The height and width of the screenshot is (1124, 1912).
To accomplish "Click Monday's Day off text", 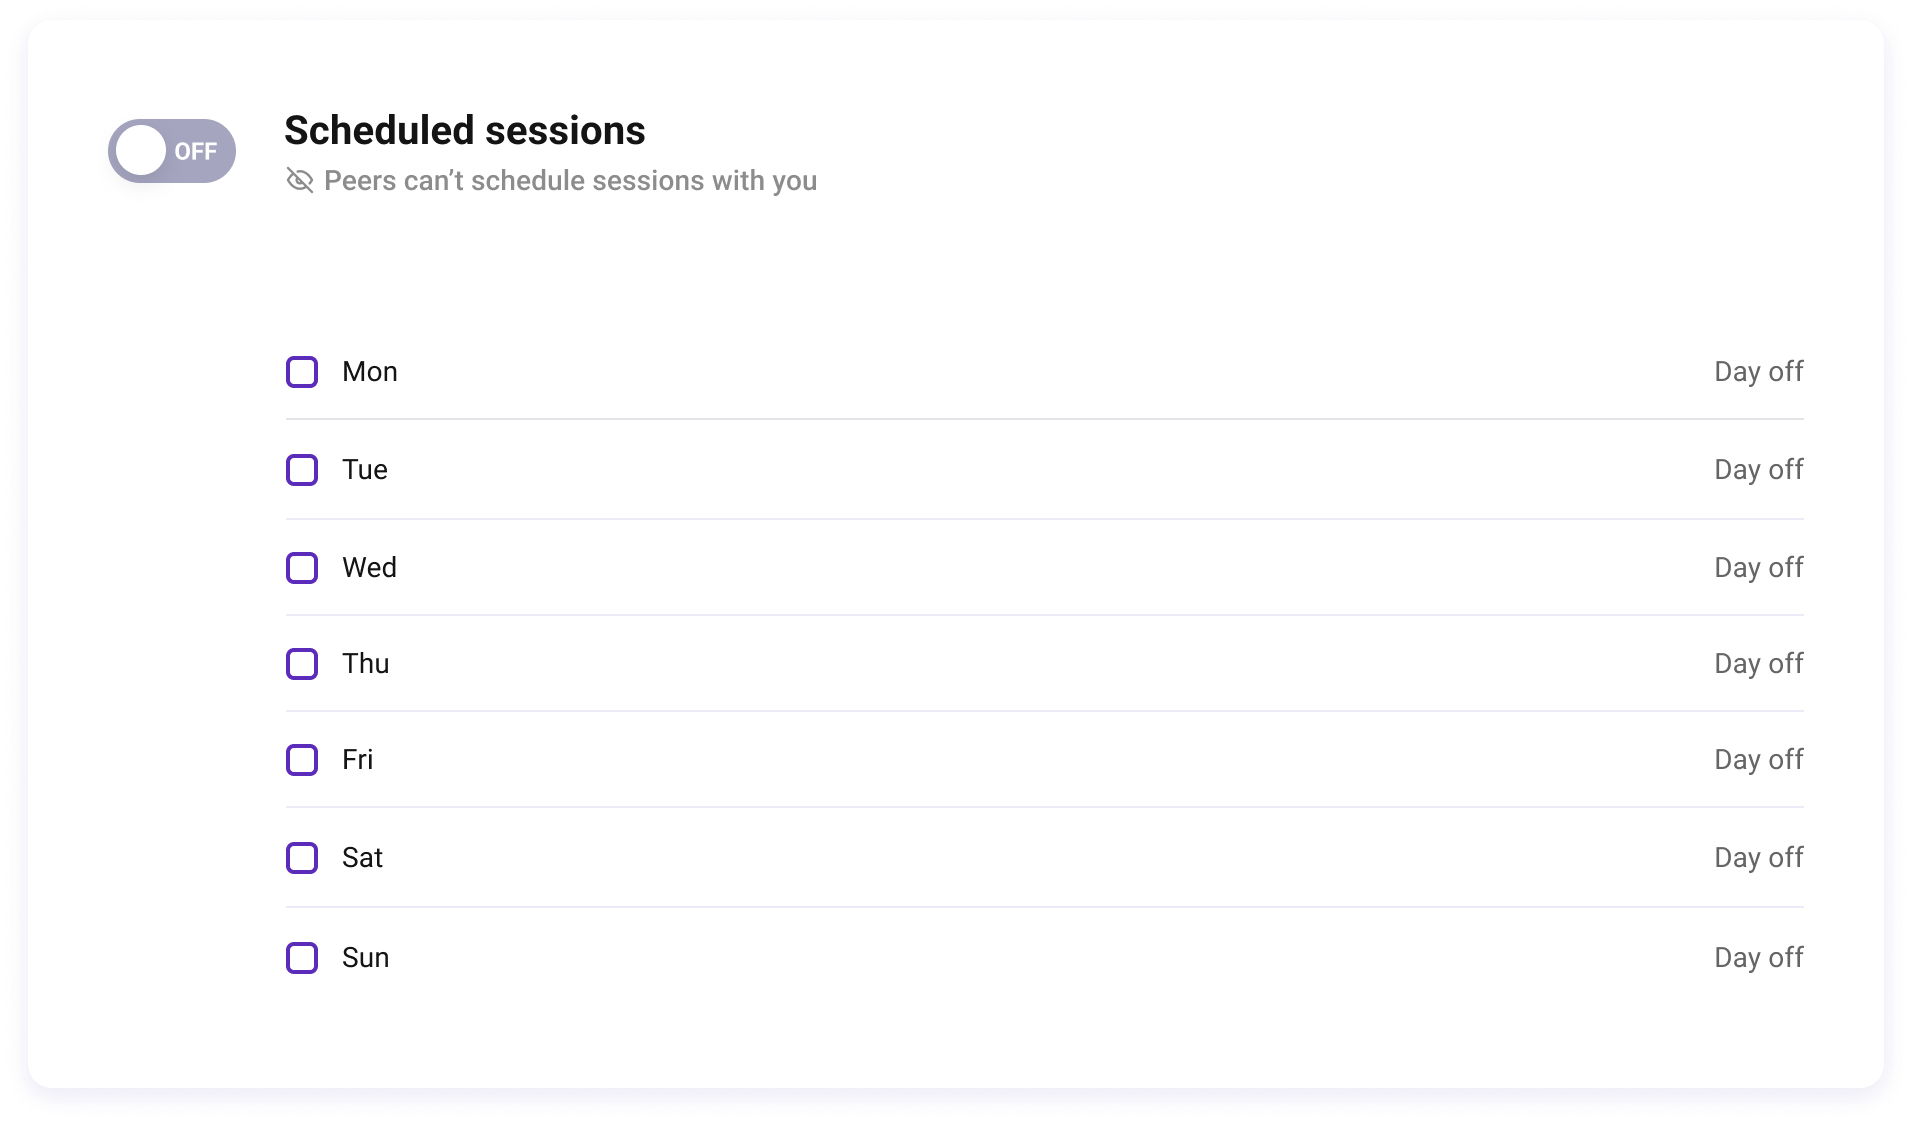I will click(1759, 372).
